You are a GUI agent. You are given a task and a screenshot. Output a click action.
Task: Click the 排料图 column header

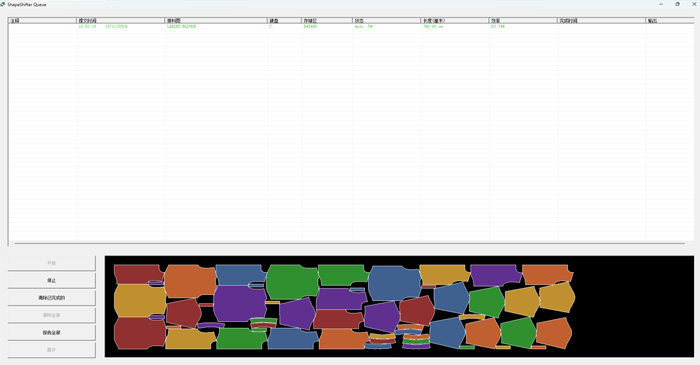click(216, 21)
